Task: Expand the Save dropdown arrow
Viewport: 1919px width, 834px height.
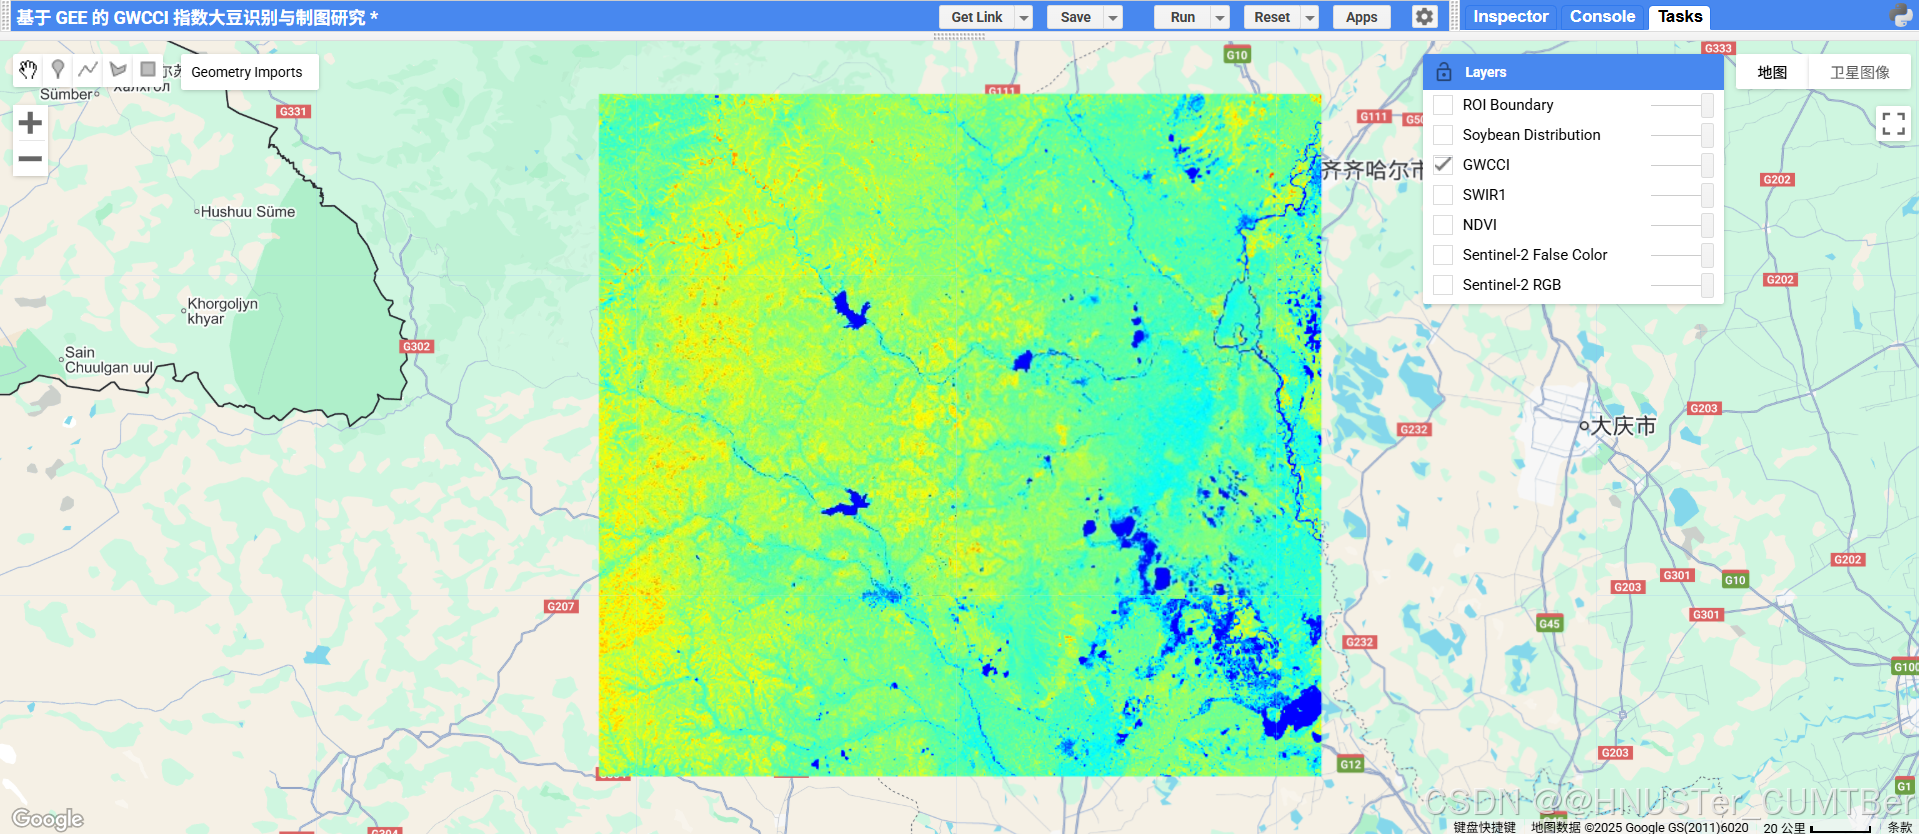Action: (x=1113, y=17)
